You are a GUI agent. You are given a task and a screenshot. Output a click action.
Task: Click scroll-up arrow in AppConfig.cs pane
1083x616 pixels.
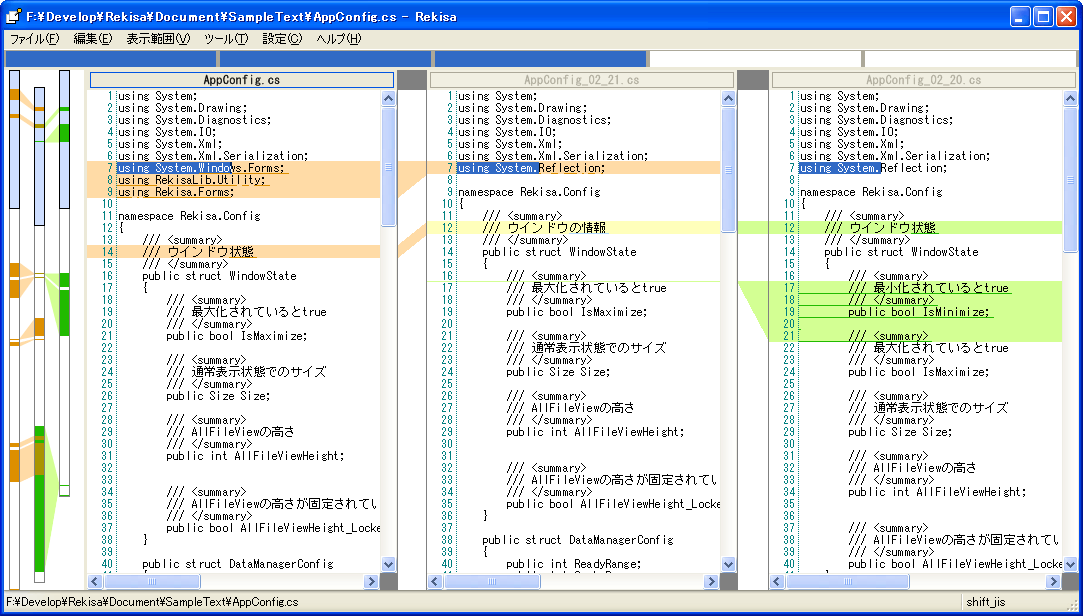pyautogui.click(x=388, y=97)
